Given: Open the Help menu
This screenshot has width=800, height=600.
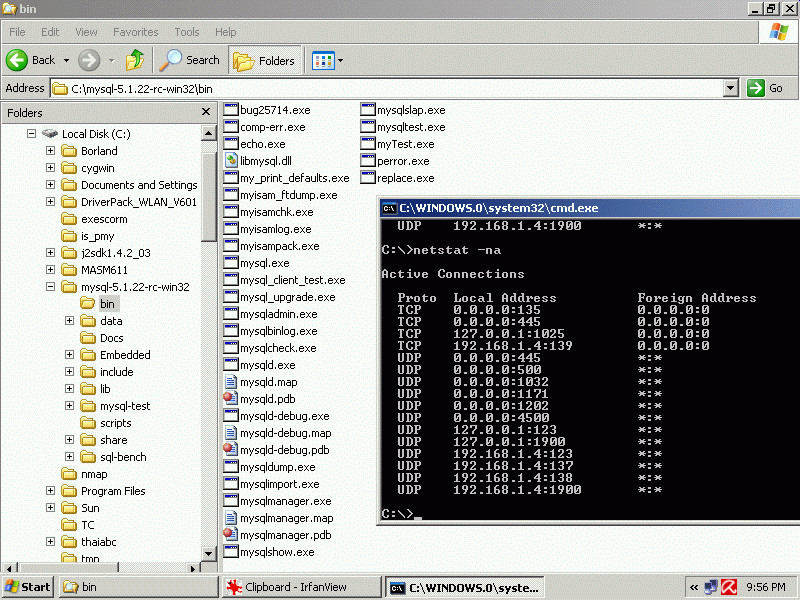Looking at the screenshot, I should tap(226, 32).
